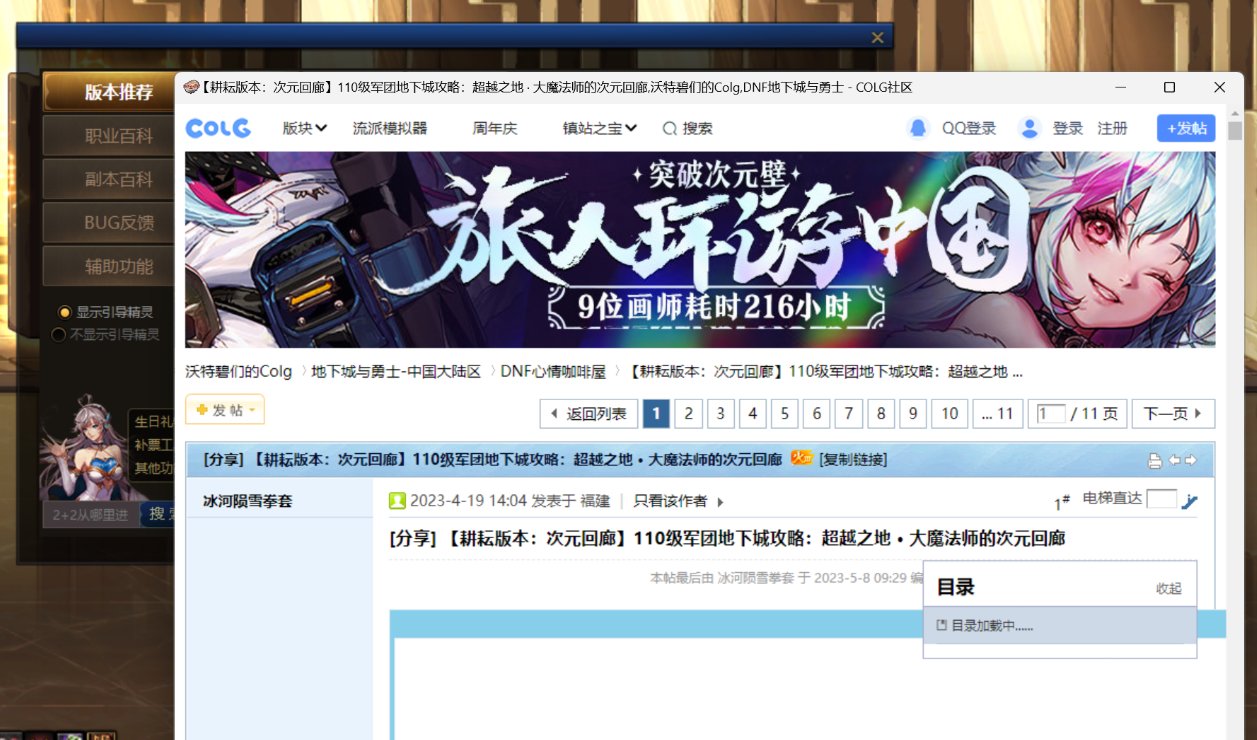This screenshot has height=740, width=1257.
Task: Click the current page 1 button
Action: click(x=656, y=414)
